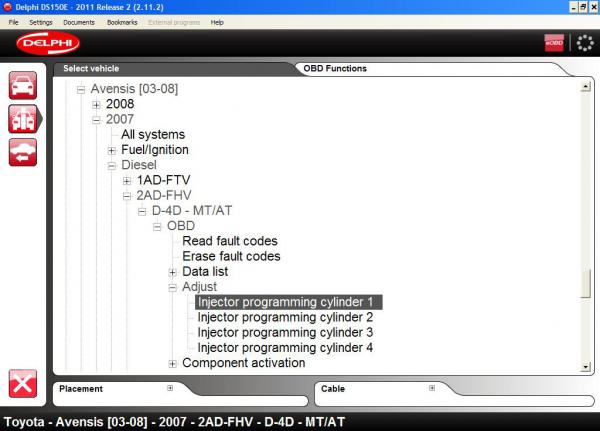Expand the Fuel/Ignition node
Viewport: 600px width, 431px height.
[x=112, y=150]
